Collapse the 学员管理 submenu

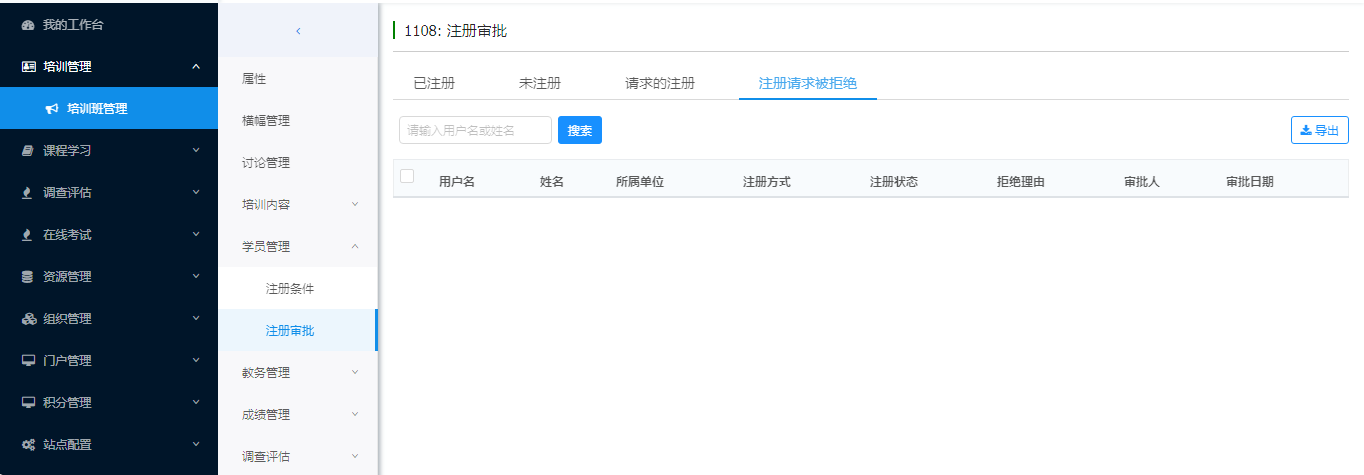(x=355, y=247)
